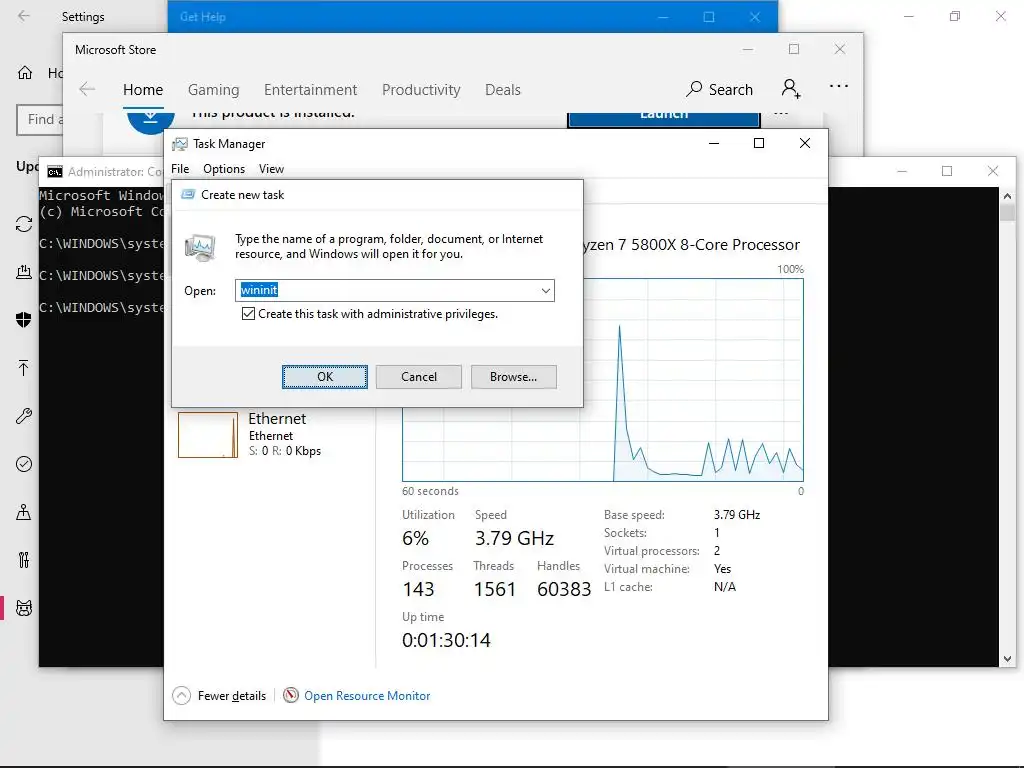The height and width of the screenshot is (768, 1024).
Task: Click the 1561 threads value
Action: [494, 589]
